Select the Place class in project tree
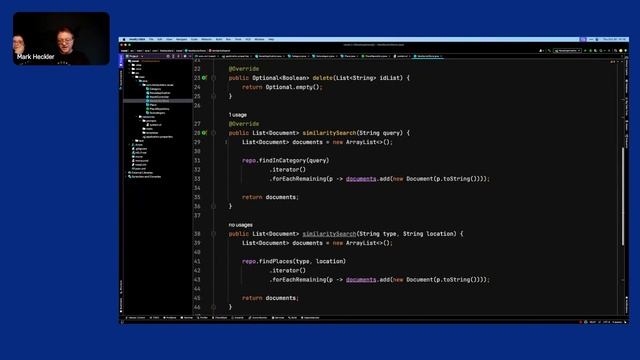 [x=152, y=105]
